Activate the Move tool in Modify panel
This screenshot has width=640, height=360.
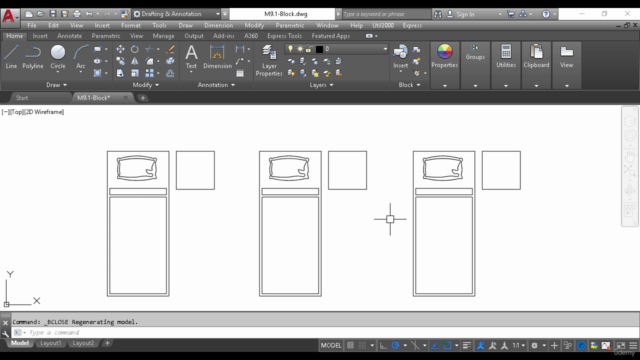[x=120, y=49]
